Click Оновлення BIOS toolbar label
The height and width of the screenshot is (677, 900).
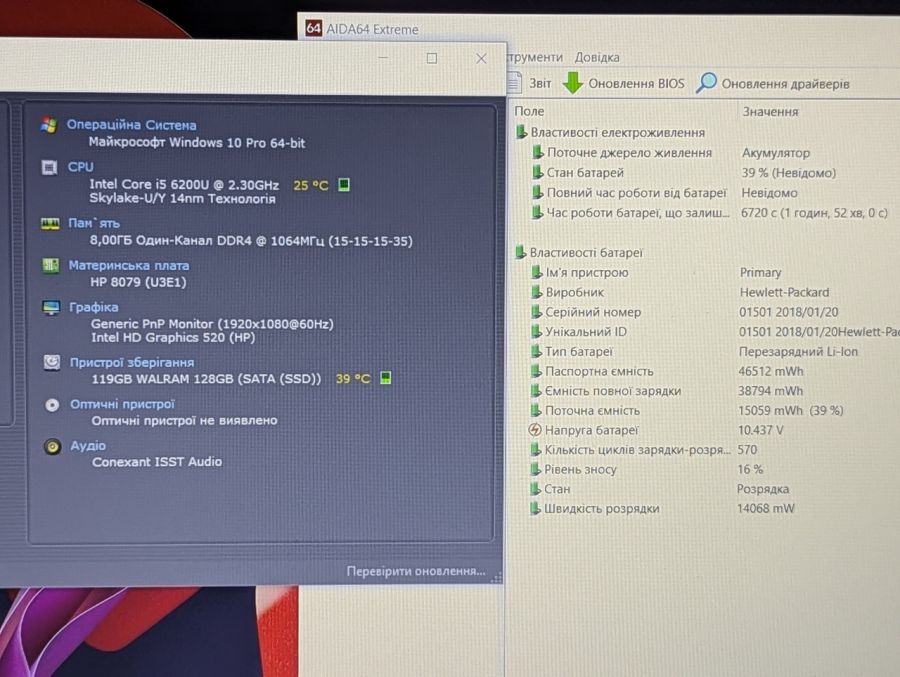(x=636, y=84)
